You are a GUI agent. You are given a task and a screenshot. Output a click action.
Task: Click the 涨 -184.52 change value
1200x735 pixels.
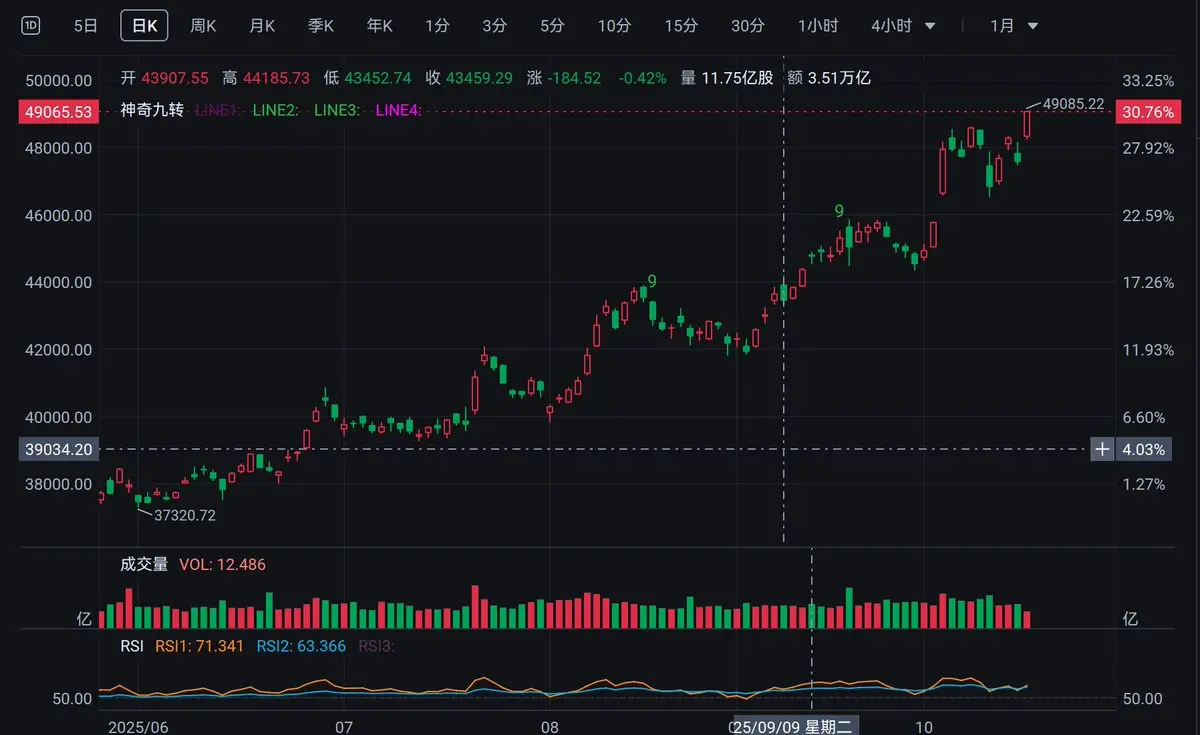click(x=564, y=77)
